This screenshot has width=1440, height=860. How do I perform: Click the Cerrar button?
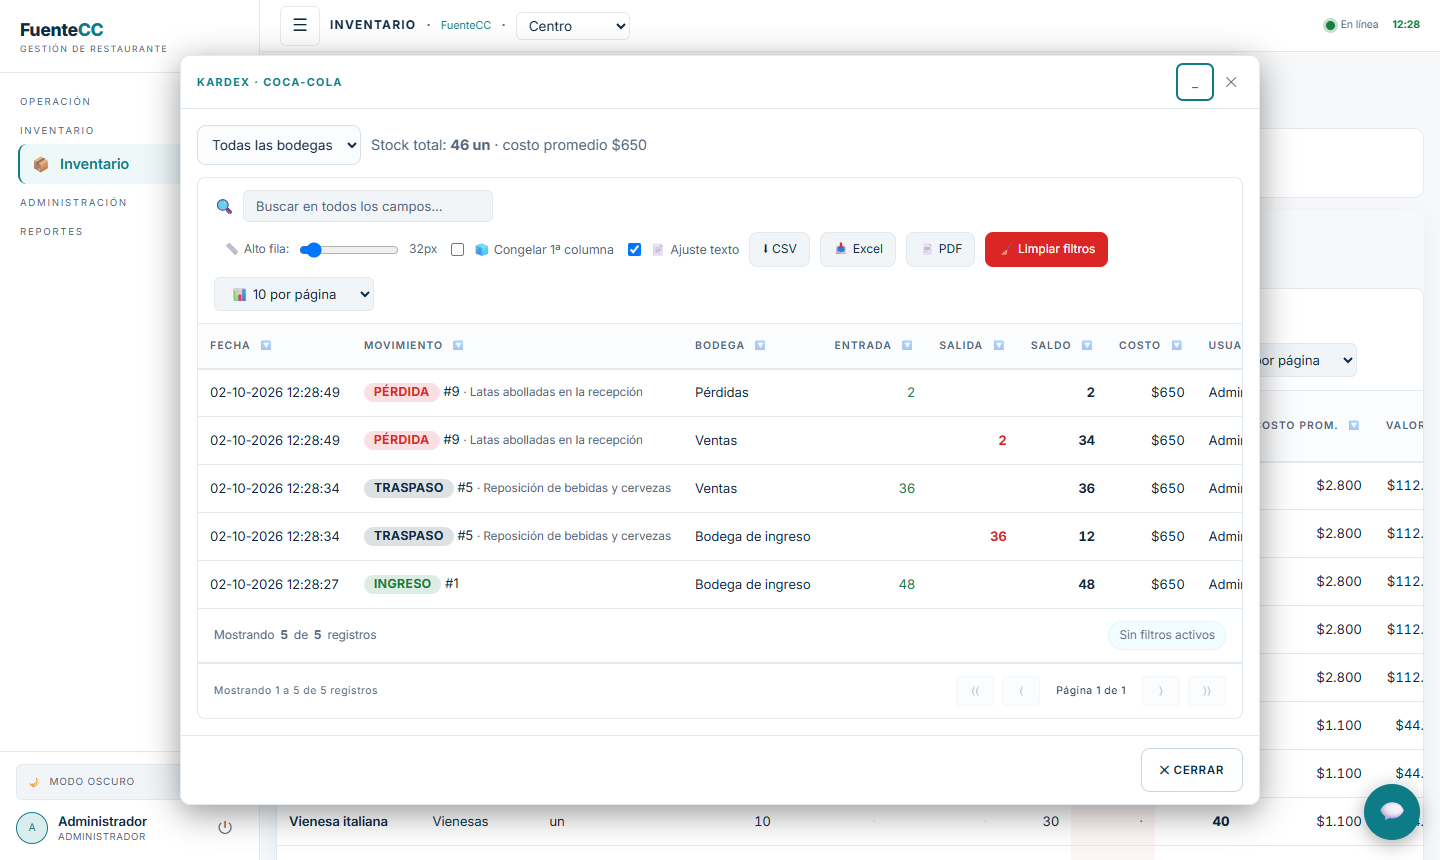(1192, 770)
